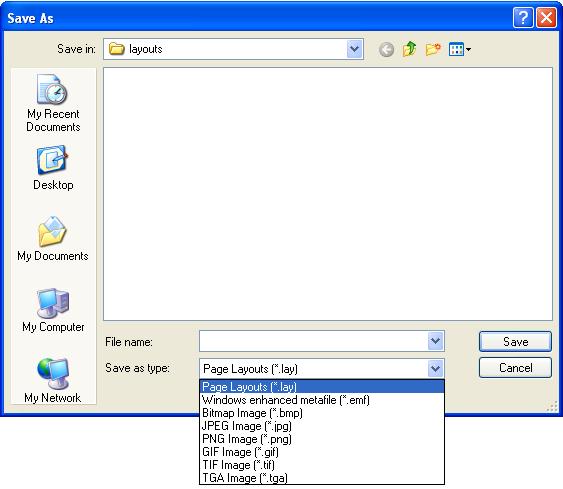Expand the Save in folder dropdown
563x489 pixels.
[354, 49]
